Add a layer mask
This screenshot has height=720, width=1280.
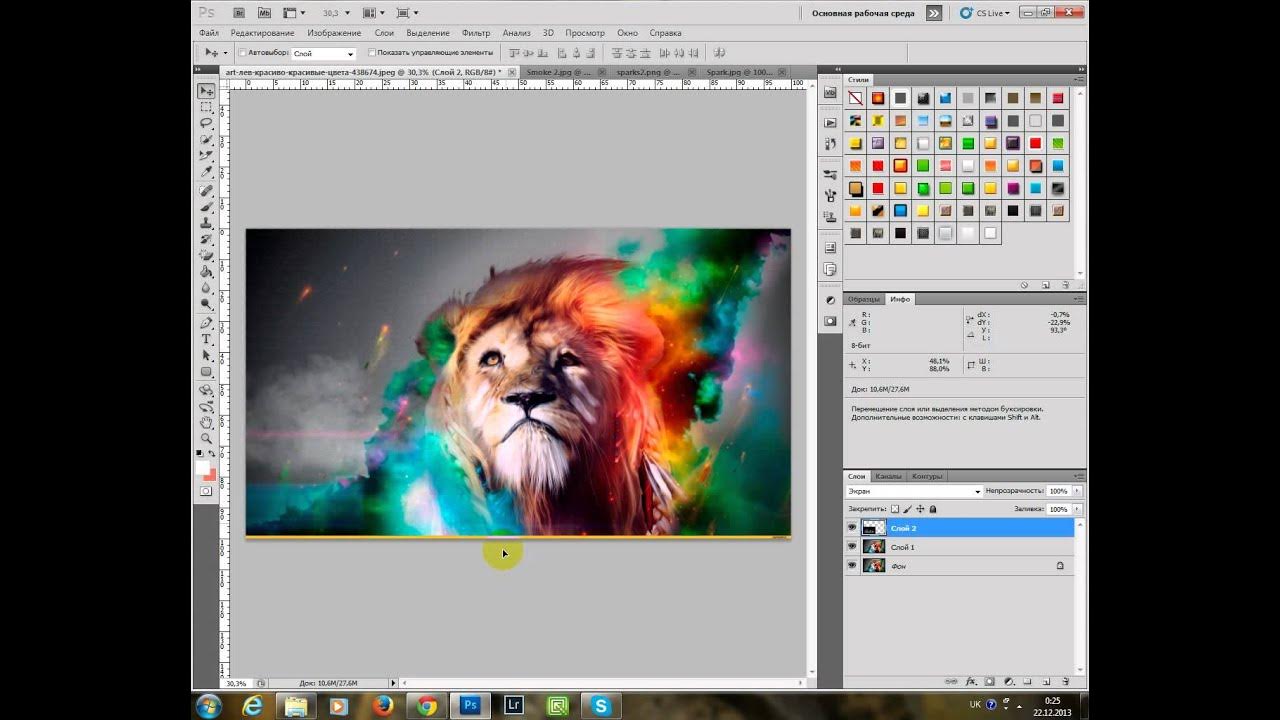[x=989, y=681]
